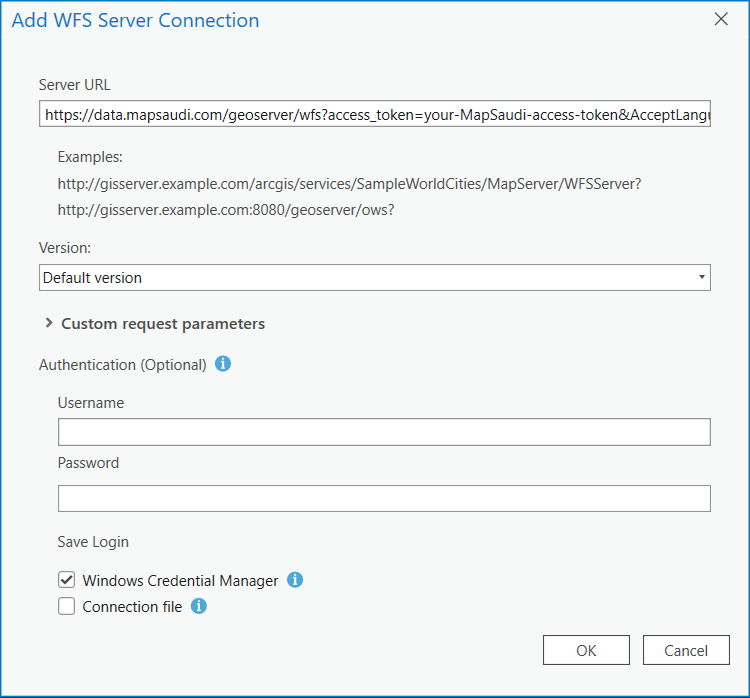The image size is (750, 698).
Task: Click the Server URL input field
Action: tap(375, 116)
